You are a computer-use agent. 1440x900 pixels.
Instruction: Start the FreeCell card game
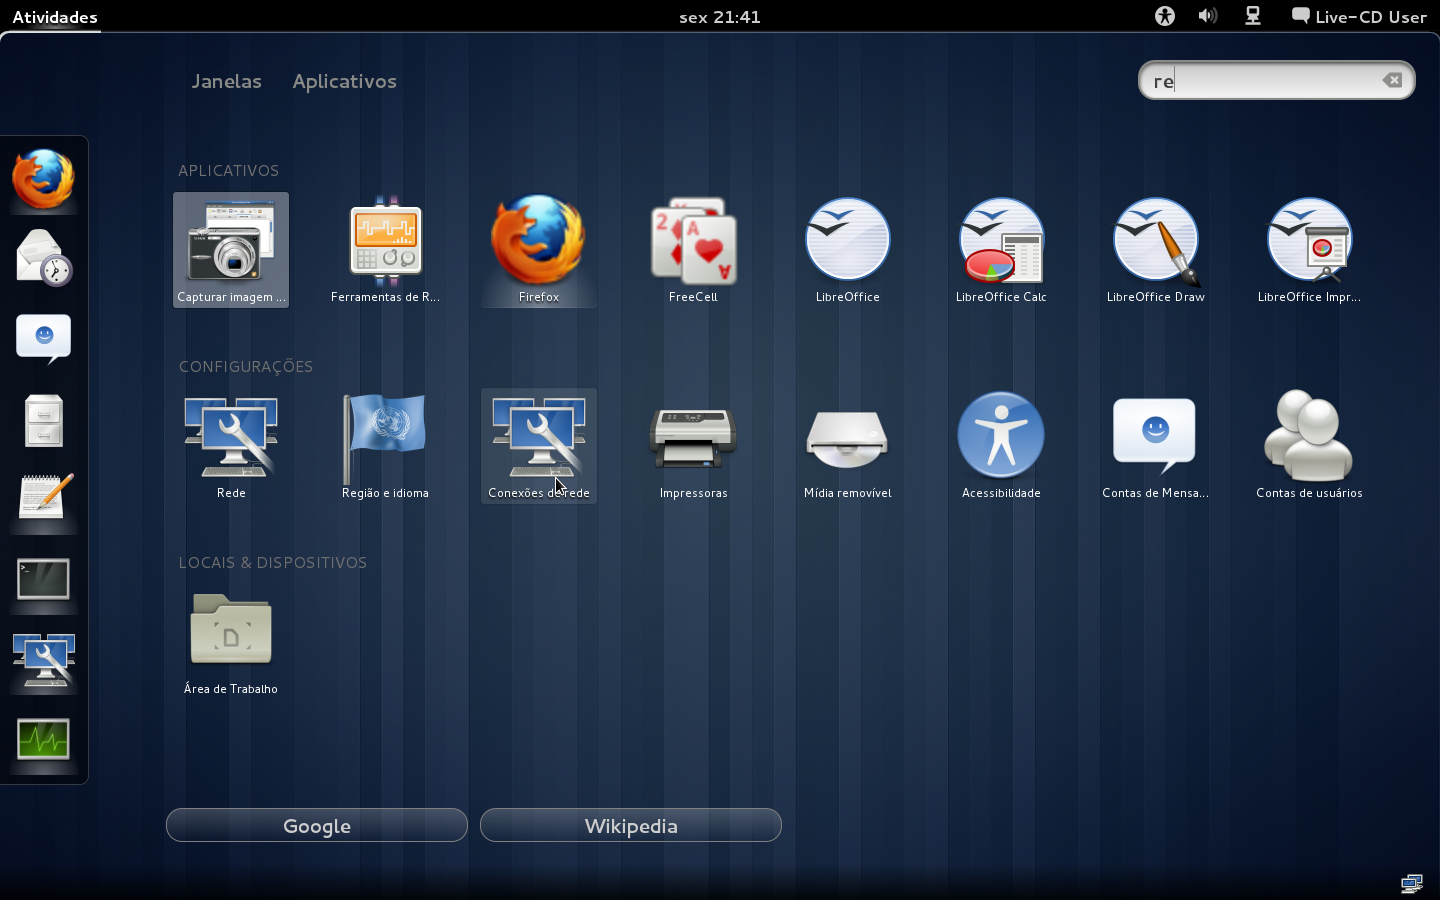coord(693,250)
